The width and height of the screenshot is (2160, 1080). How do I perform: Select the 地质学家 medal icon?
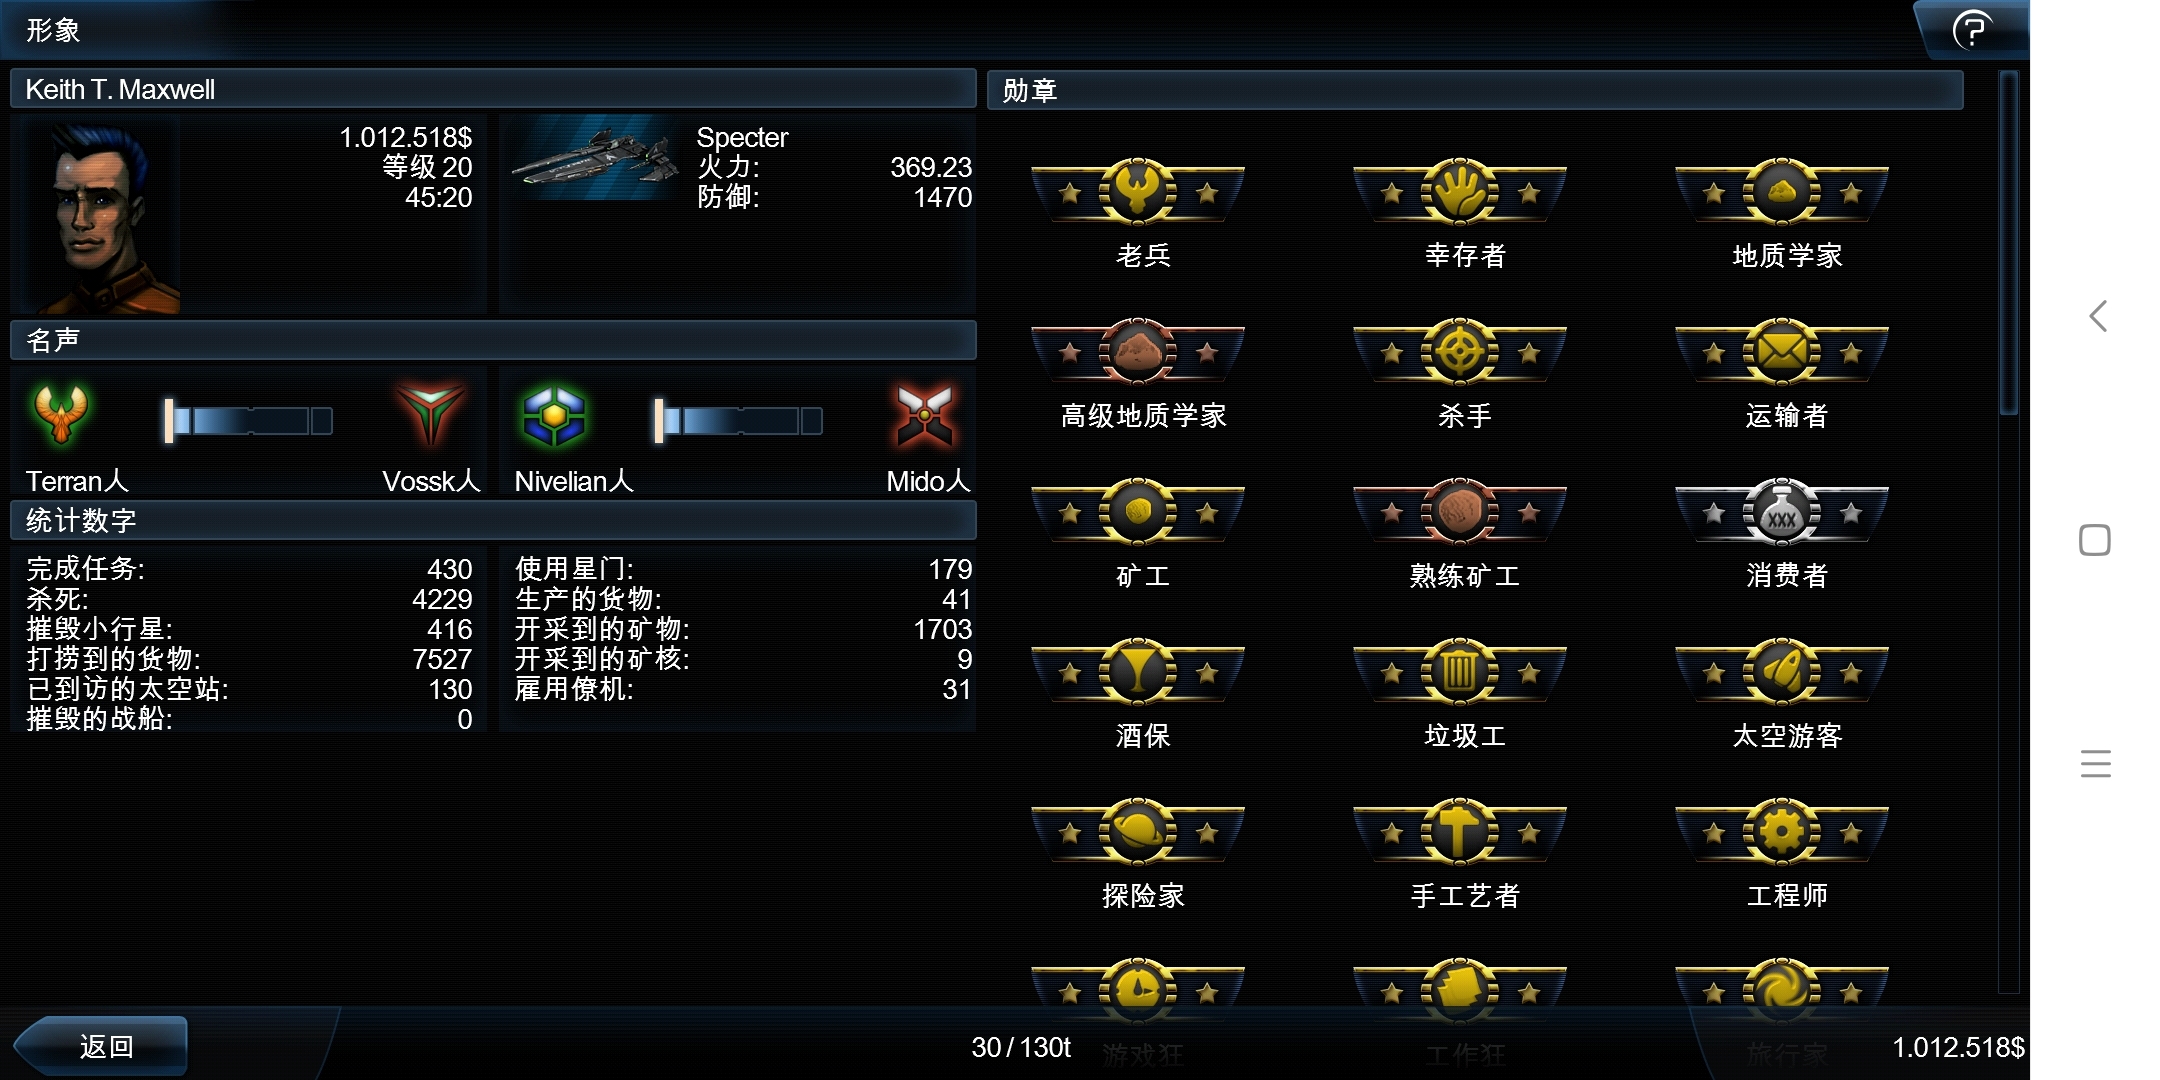click(1782, 190)
